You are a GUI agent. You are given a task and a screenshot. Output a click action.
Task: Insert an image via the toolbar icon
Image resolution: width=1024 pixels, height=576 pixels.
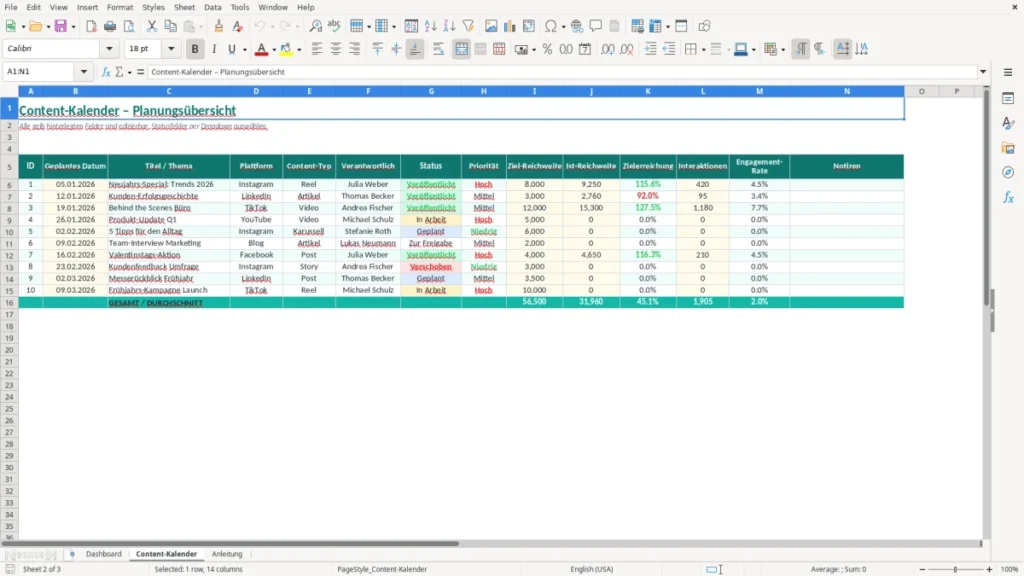tap(491, 26)
